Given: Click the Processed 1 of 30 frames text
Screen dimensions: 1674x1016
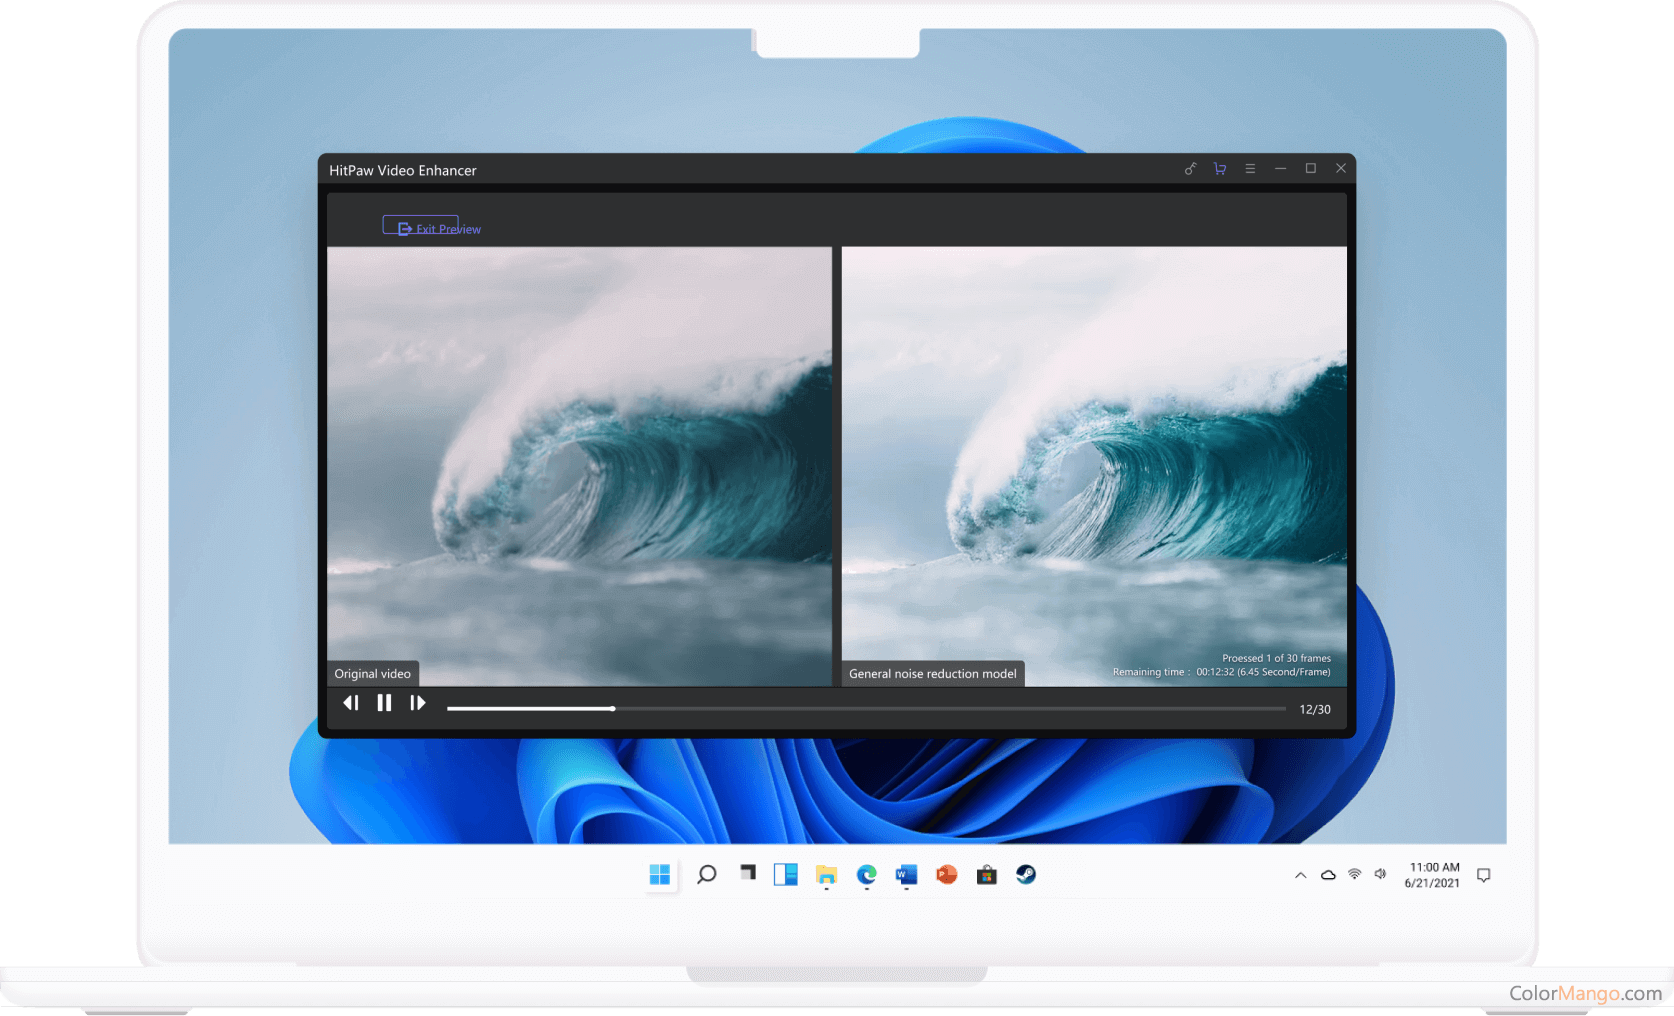Looking at the screenshot, I should (x=1276, y=658).
